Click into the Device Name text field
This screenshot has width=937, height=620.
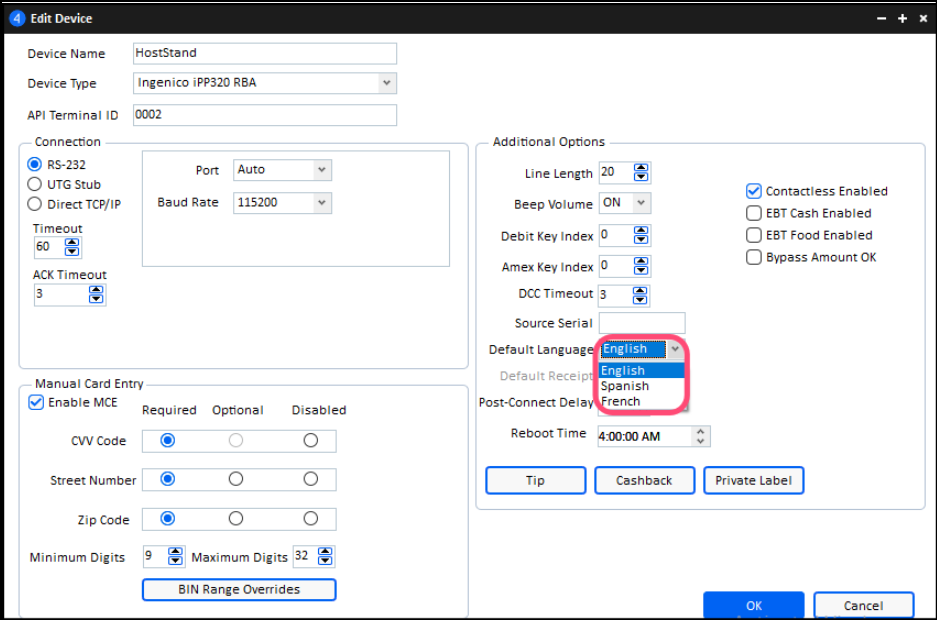tap(264, 53)
